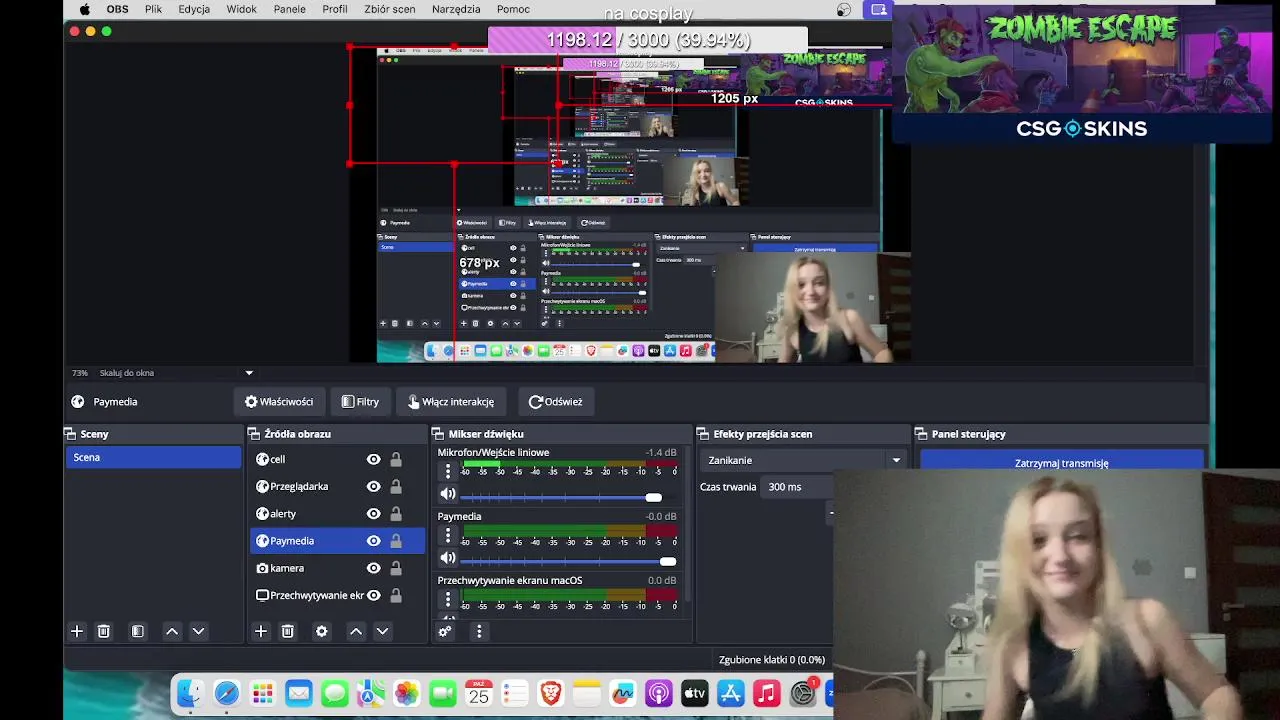Screen dimensions: 1280x720
Task: Launch Safari from the Dock
Action: [227, 693]
